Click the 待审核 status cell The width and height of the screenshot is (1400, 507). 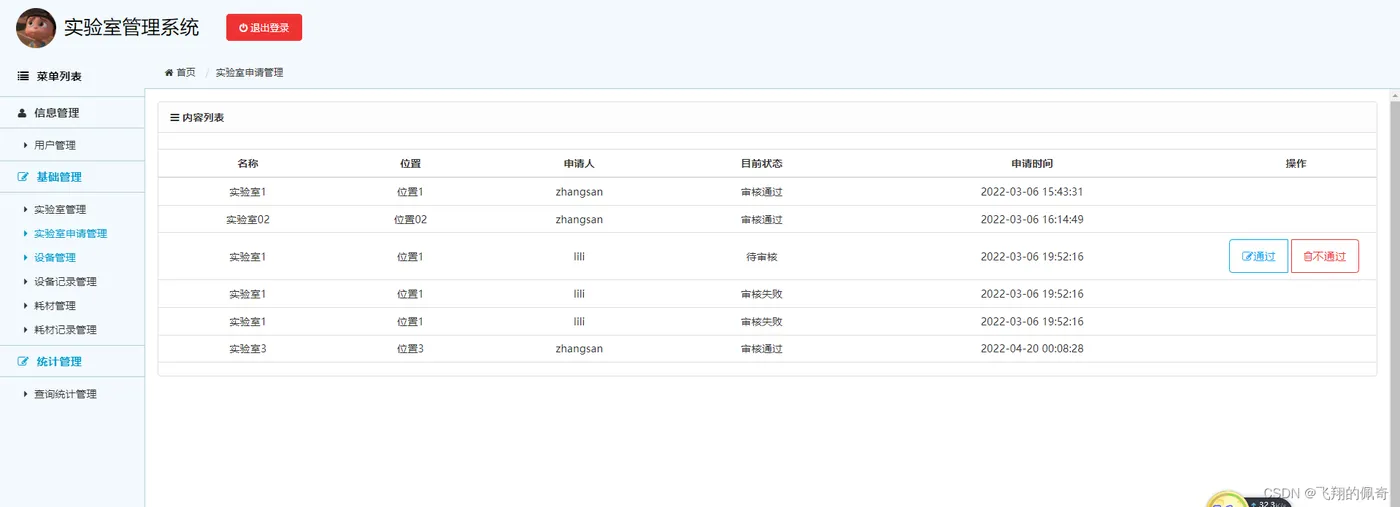click(x=761, y=257)
